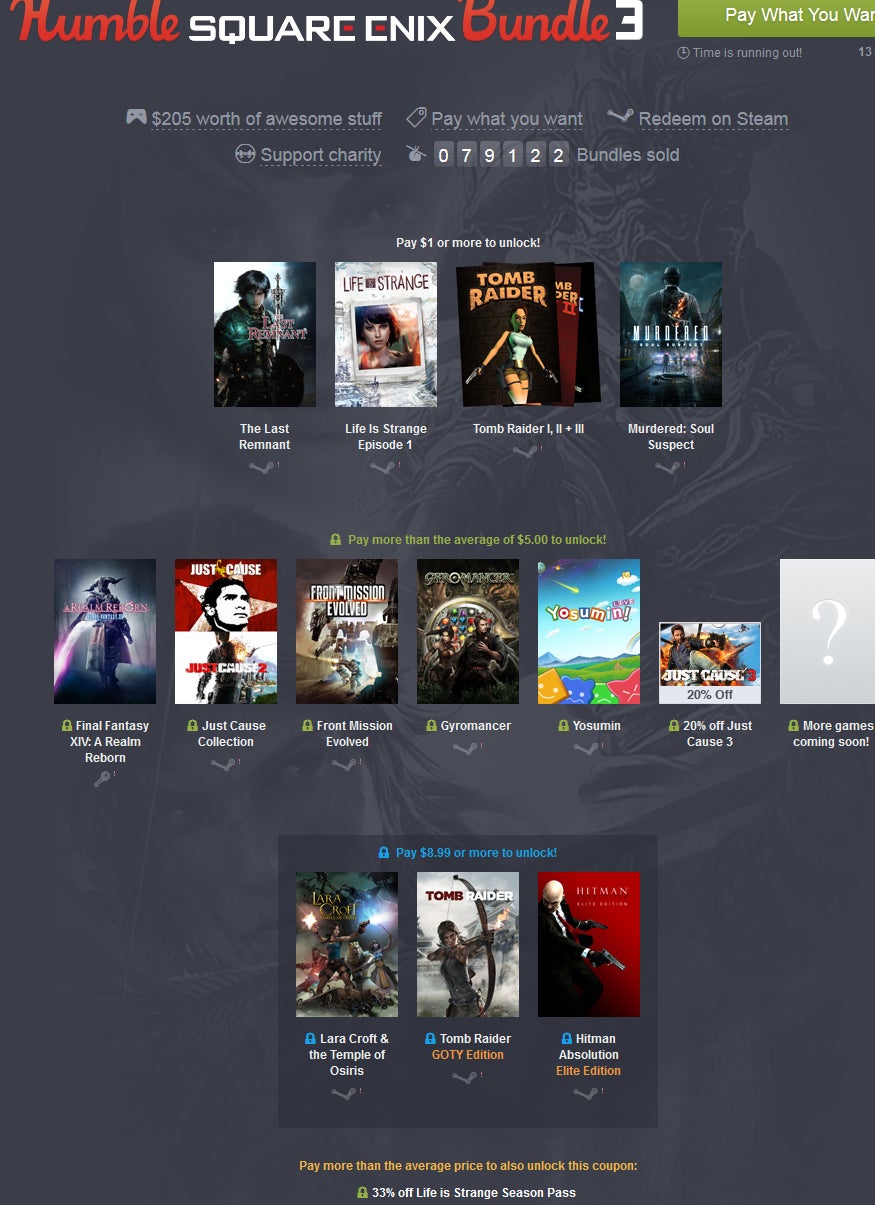
Task: Click the Pay $1 or more to unlock! heading
Action: (x=468, y=243)
